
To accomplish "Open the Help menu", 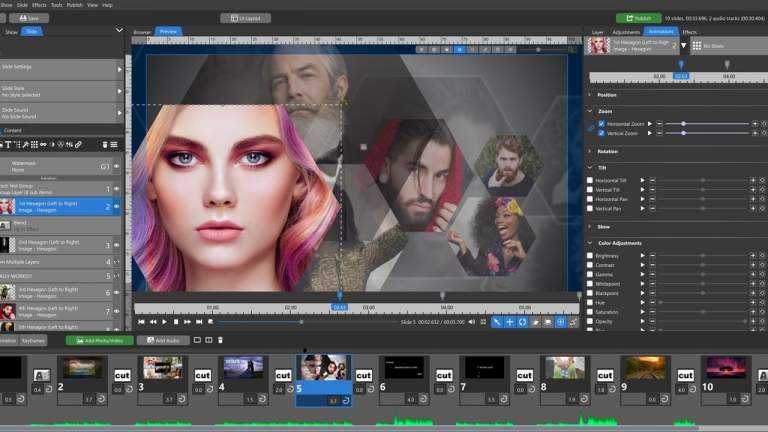I will 108,5.
